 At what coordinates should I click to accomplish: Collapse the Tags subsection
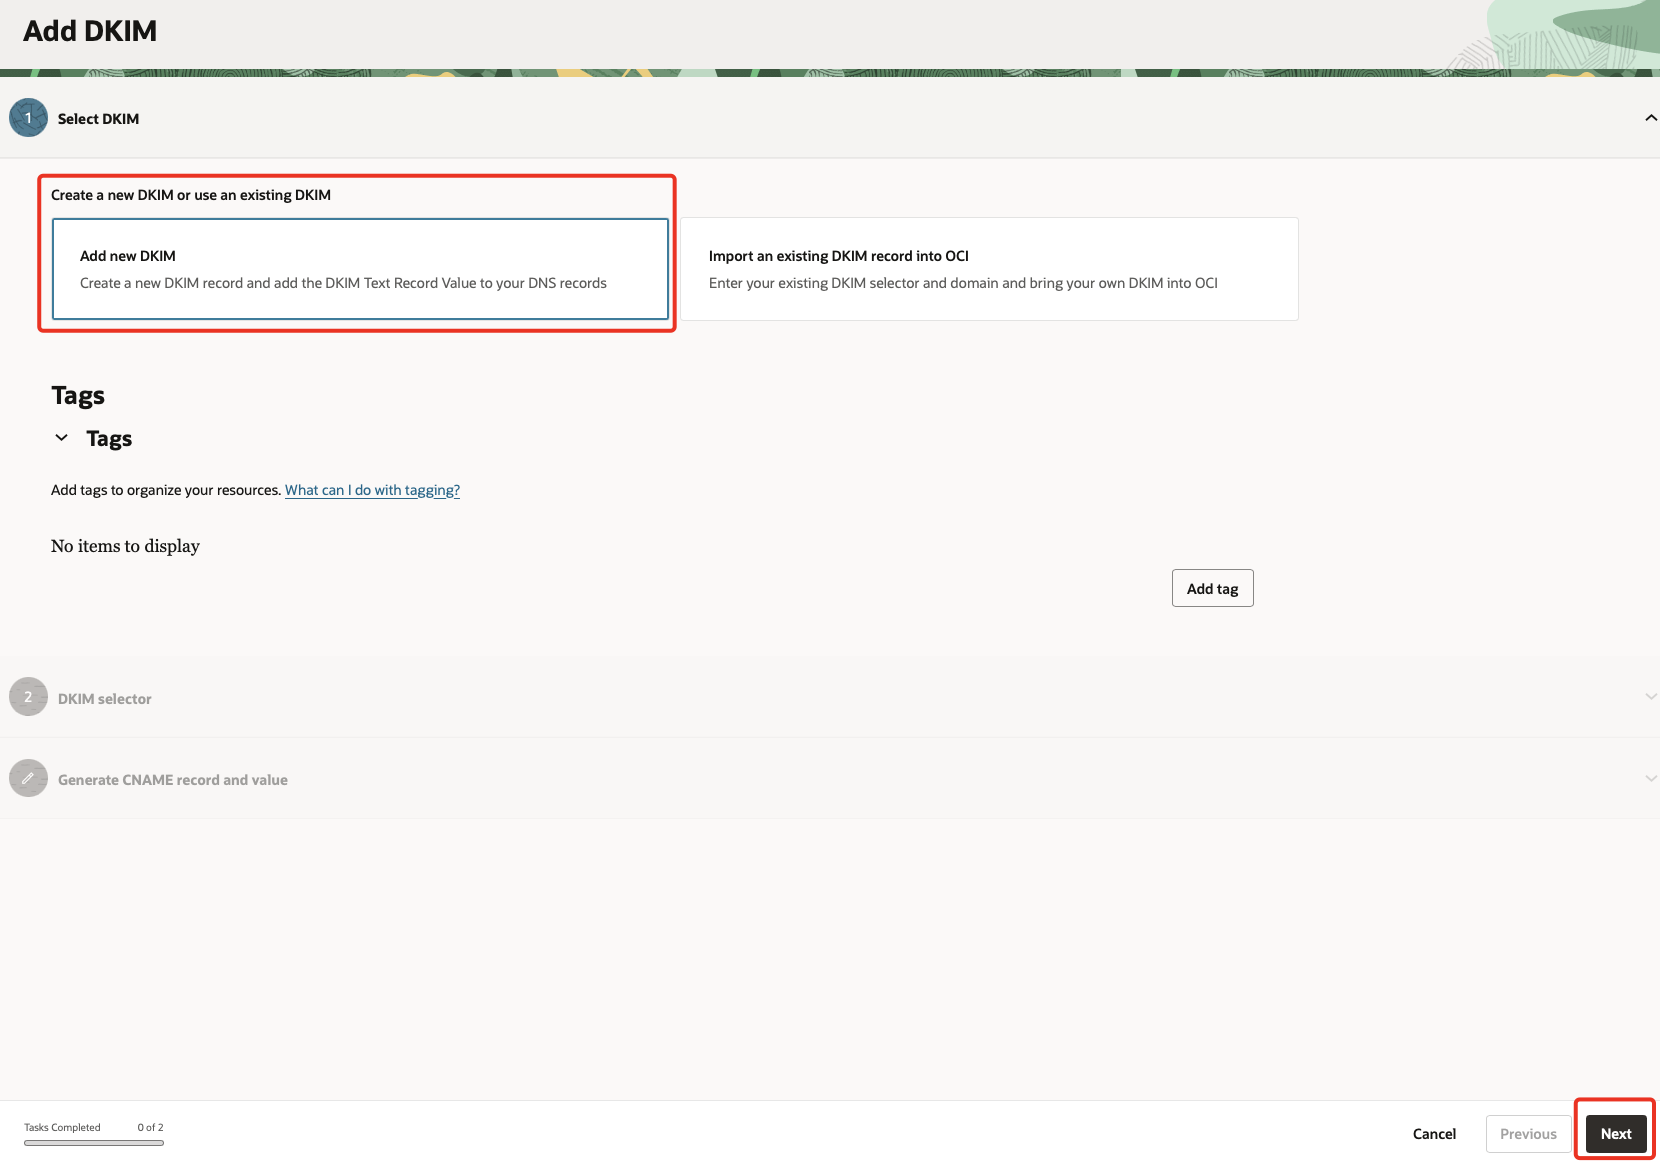tap(62, 437)
